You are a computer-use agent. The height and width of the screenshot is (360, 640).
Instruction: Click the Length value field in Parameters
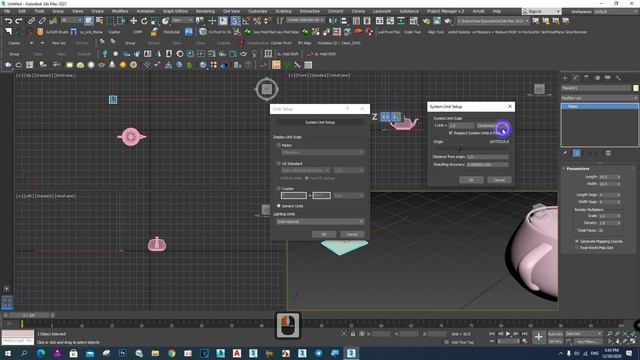[x=609, y=177]
